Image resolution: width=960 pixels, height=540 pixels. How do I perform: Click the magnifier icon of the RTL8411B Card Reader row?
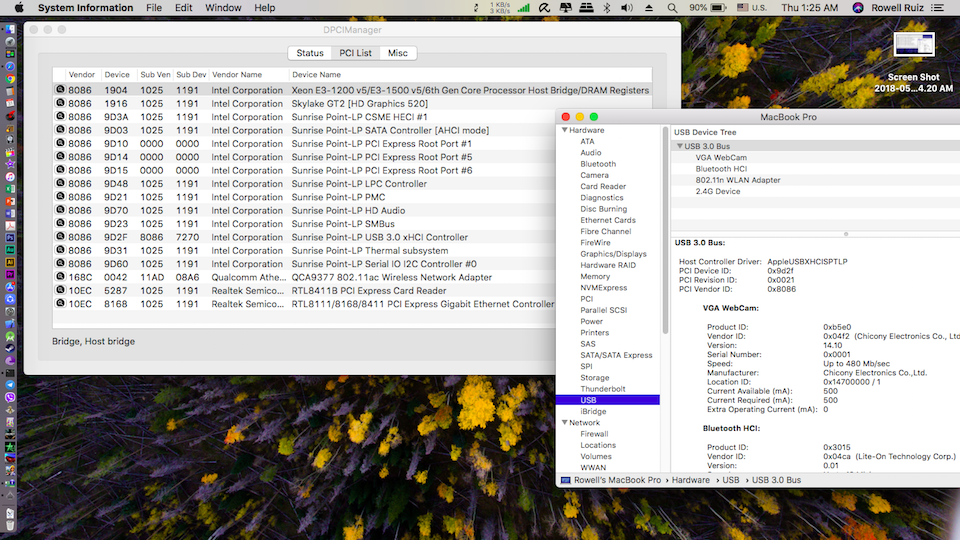60,290
